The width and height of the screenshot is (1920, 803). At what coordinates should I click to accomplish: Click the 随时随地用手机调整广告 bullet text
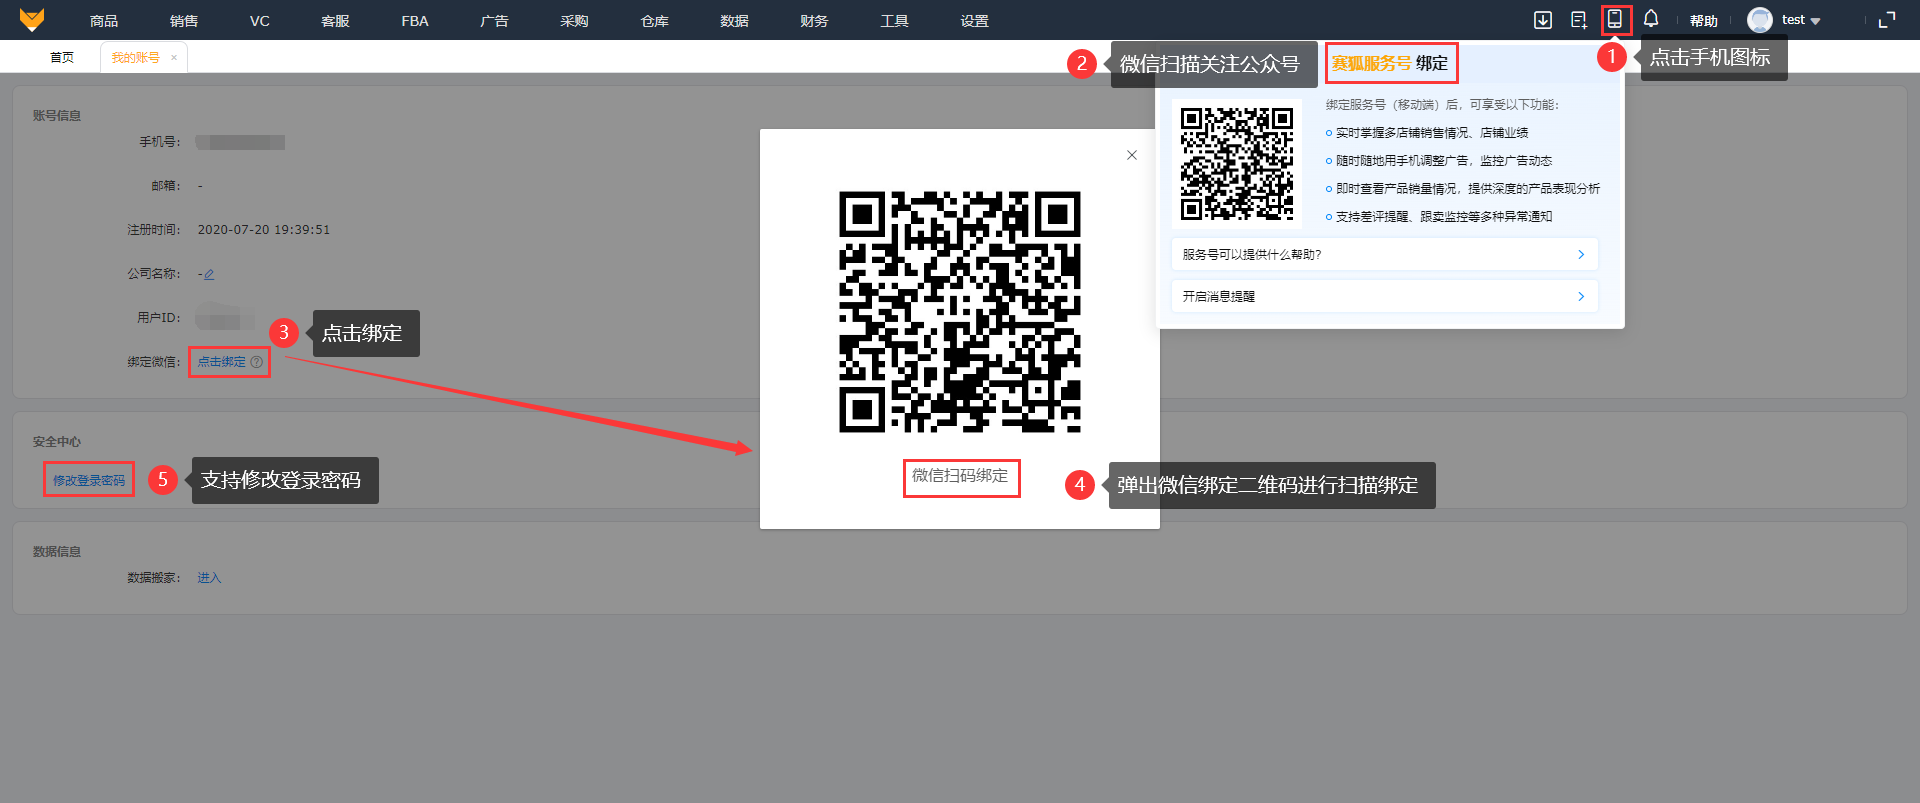[x=1444, y=161]
